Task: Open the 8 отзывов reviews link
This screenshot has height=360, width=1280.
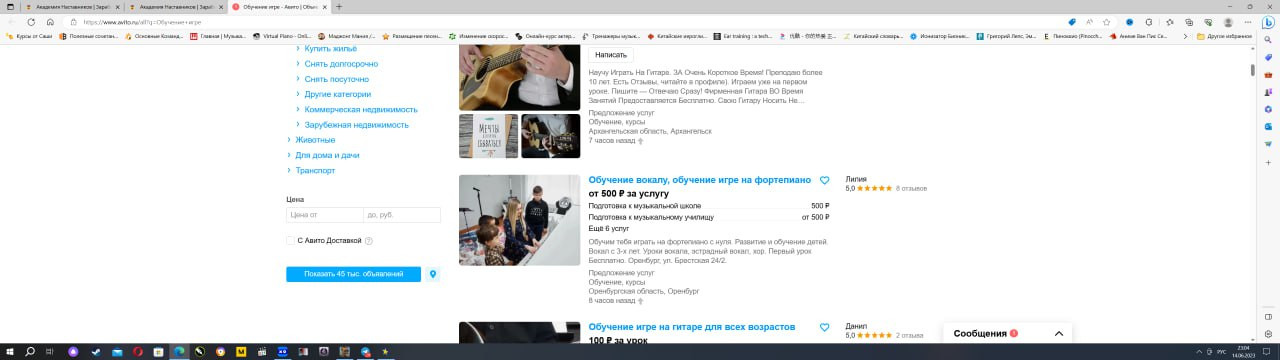Action: 911,188
